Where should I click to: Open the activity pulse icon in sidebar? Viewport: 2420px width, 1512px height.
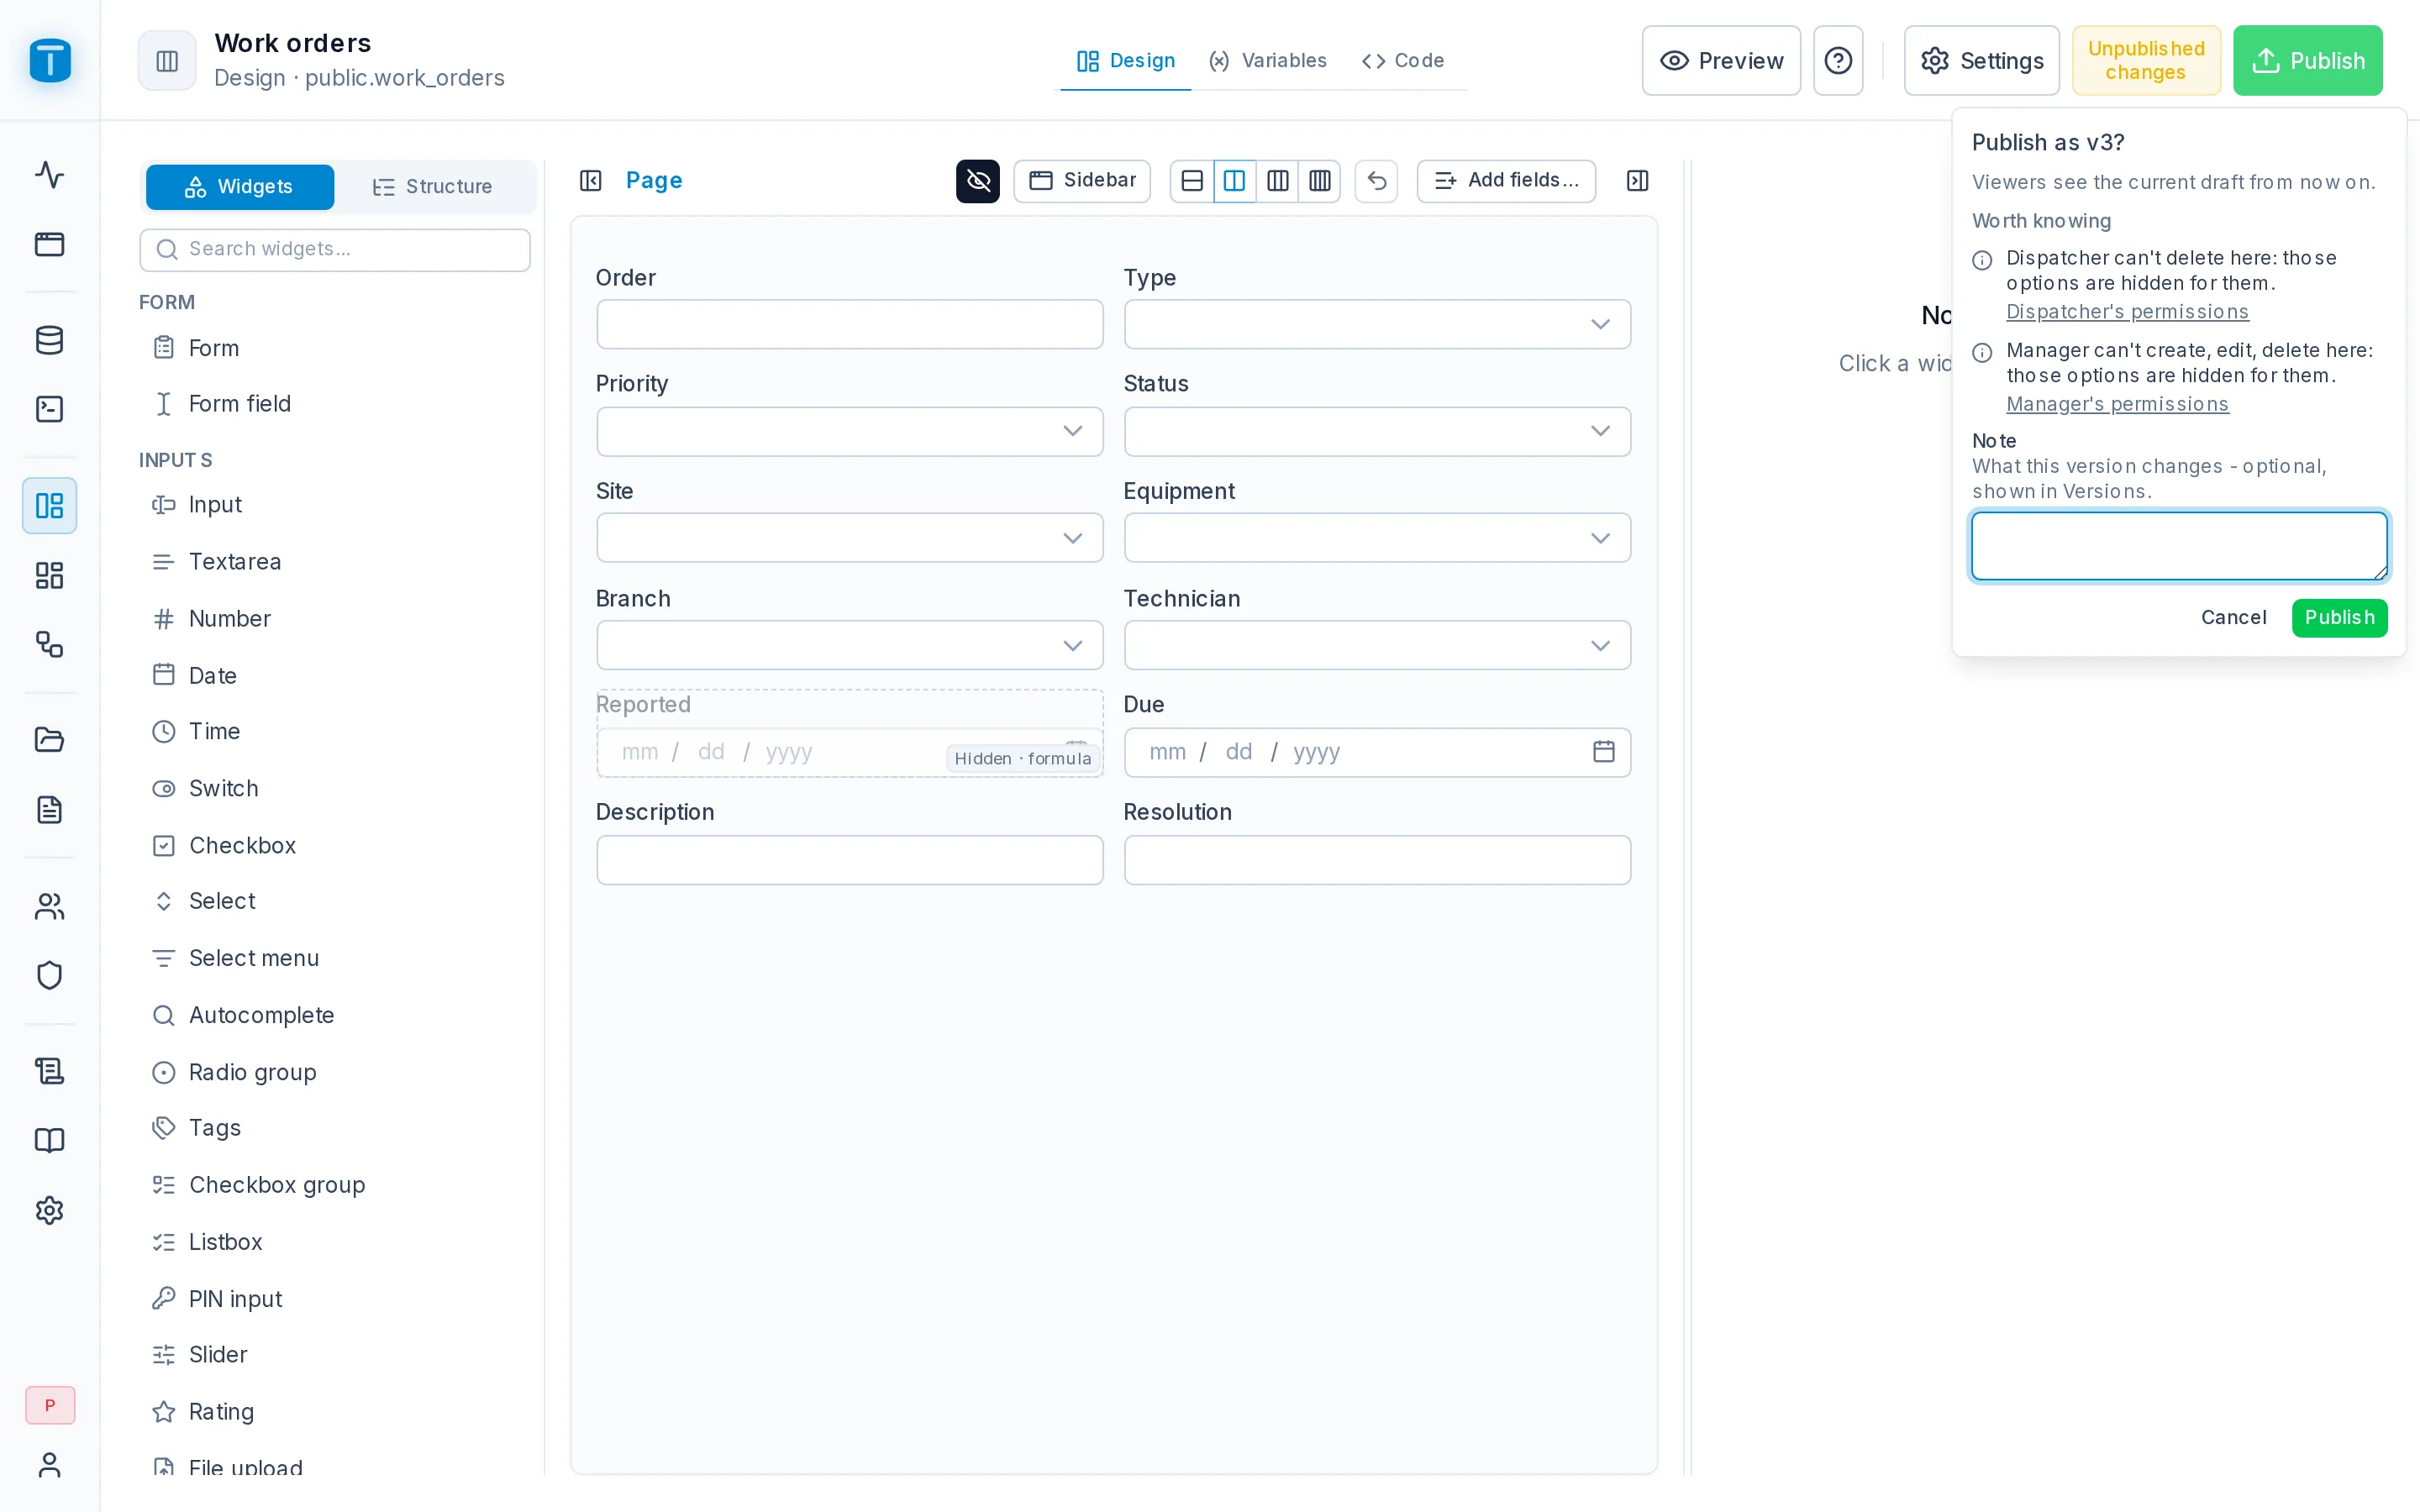pyautogui.click(x=50, y=175)
